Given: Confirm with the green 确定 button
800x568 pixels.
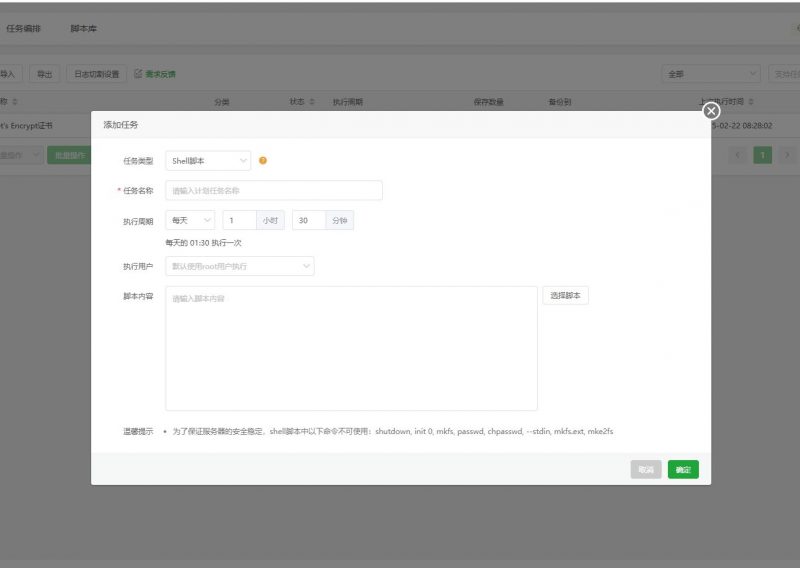Looking at the screenshot, I should tap(683, 469).
